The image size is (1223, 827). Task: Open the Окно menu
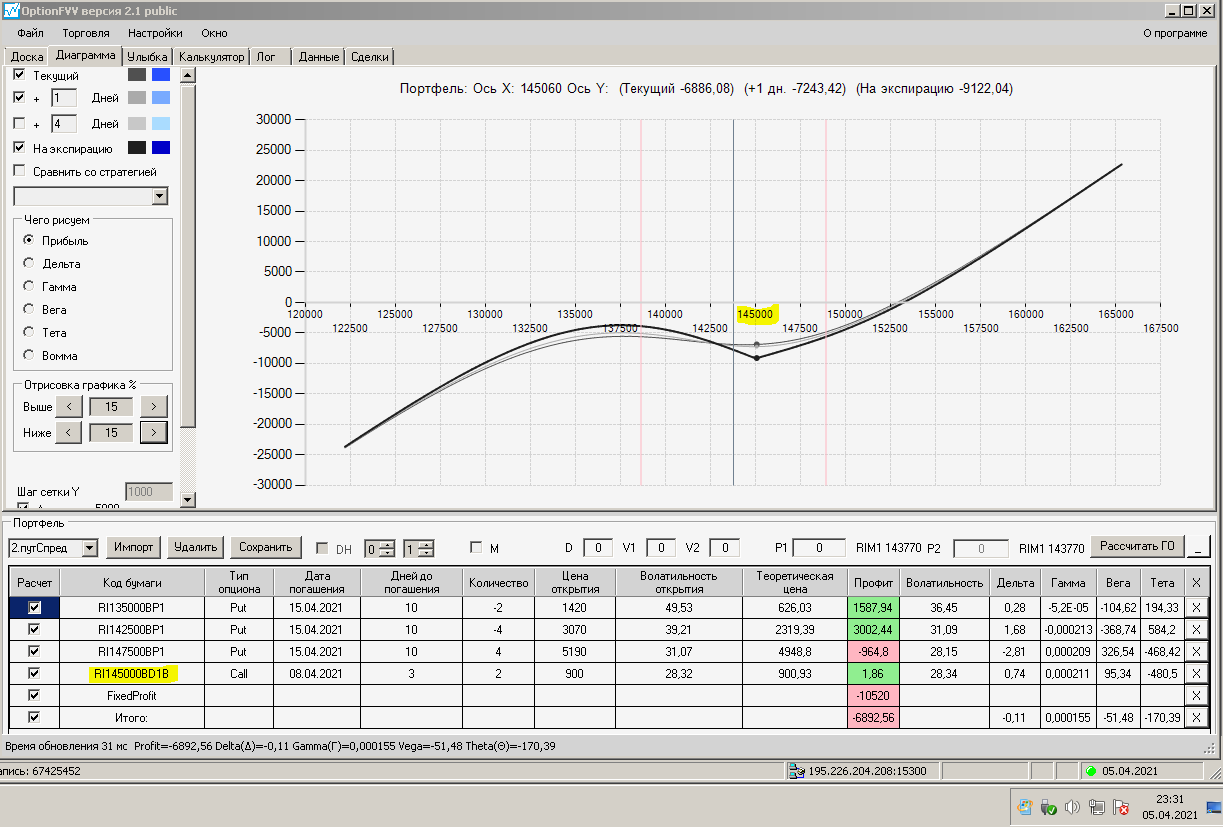pyautogui.click(x=214, y=33)
